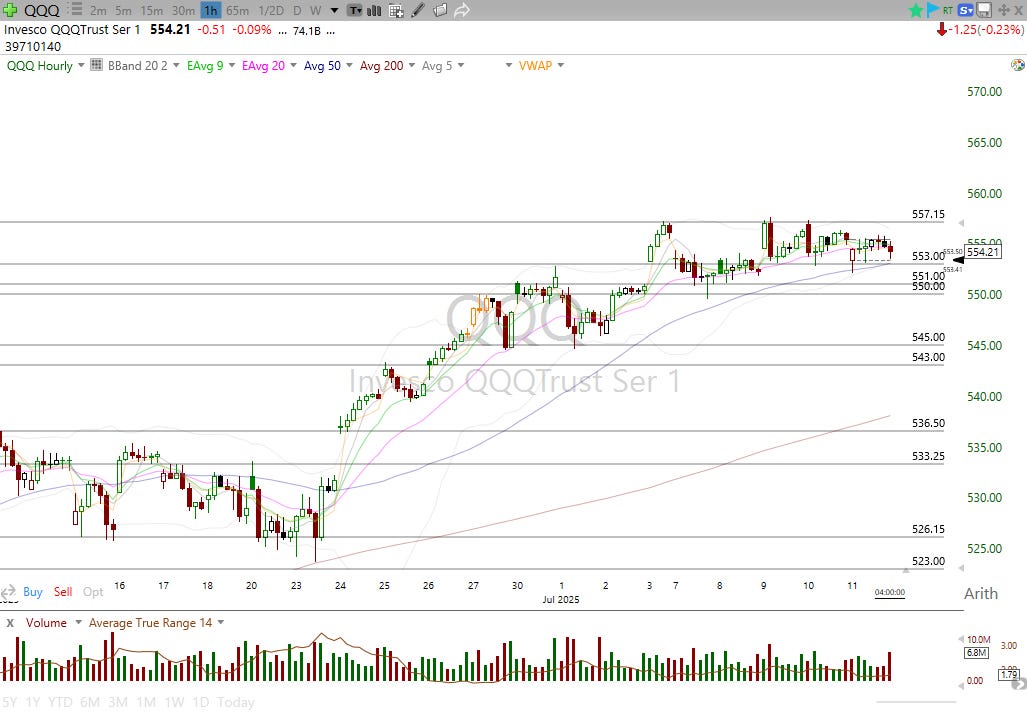Image resolution: width=1027 pixels, height=712 pixels.
Task: Click the add indicator grid-plus icon
Action: 396,10
